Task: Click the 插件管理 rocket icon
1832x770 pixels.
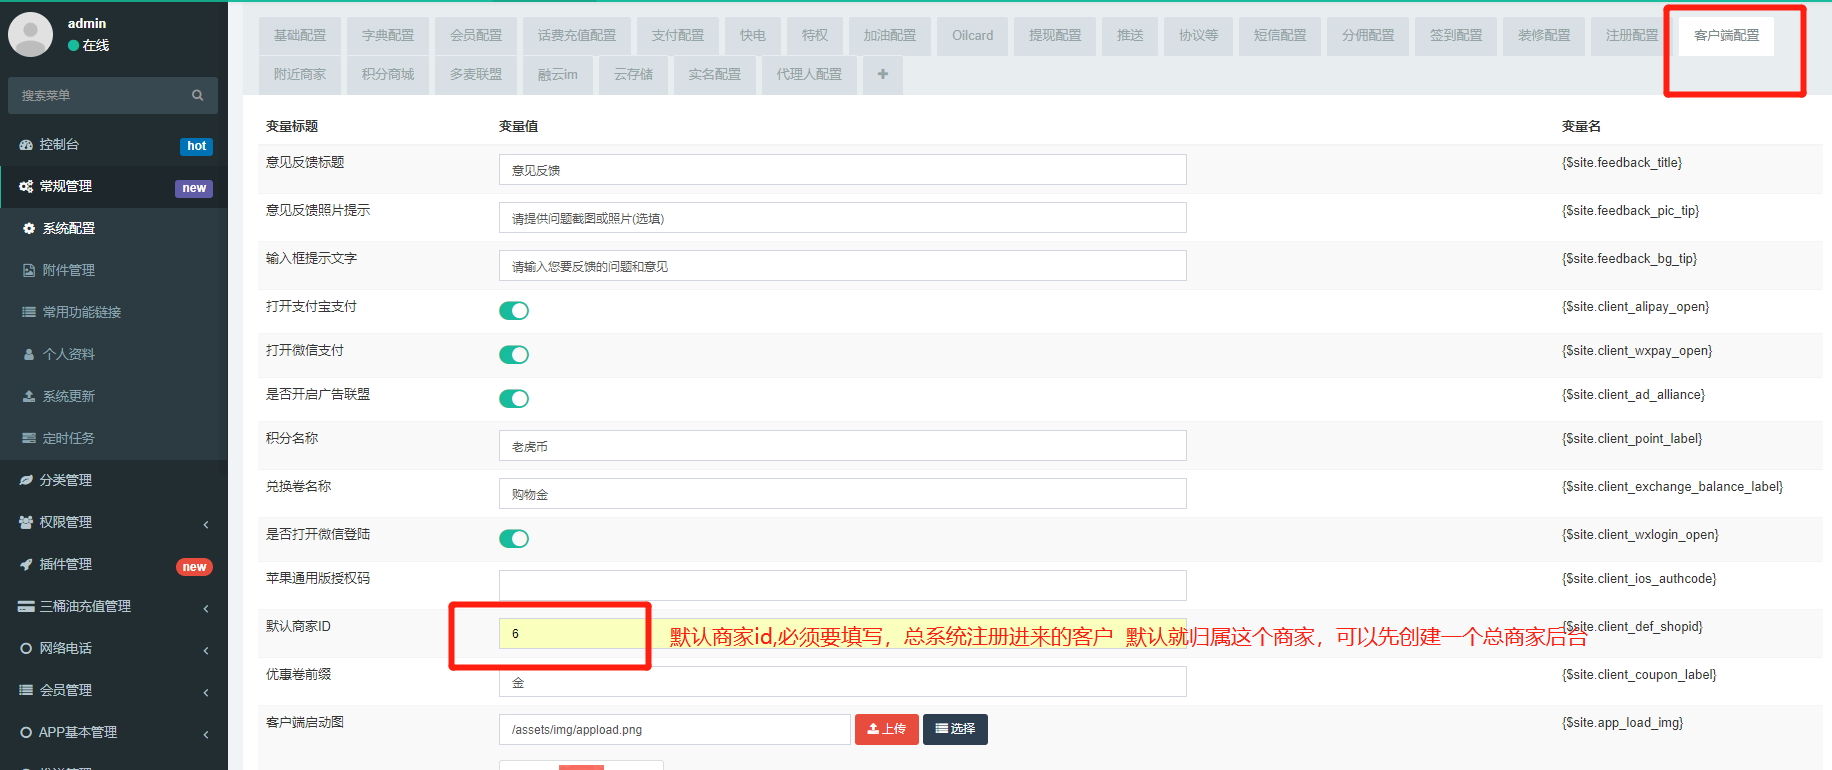Action: tap(26, 565)
